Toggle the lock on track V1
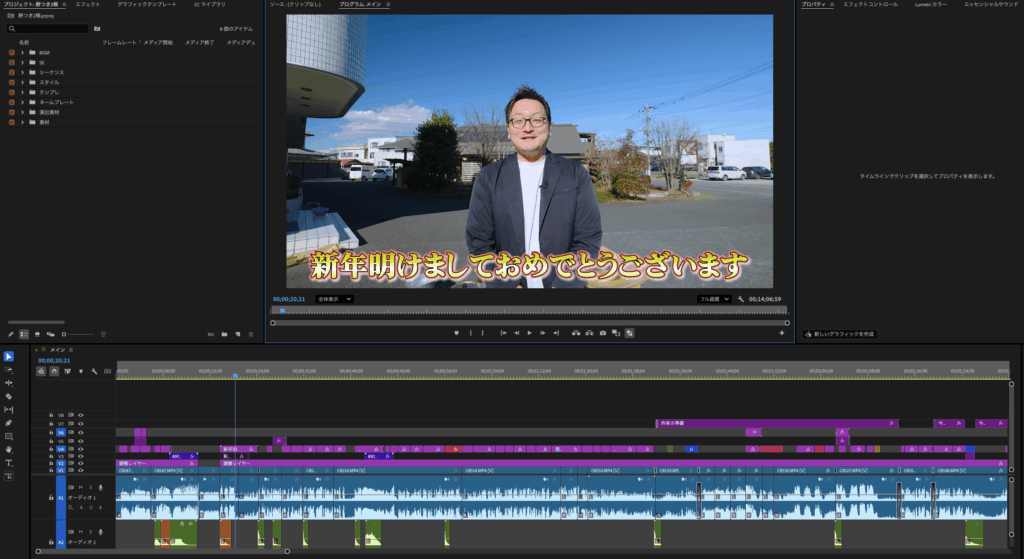The image size is (1024, 559). click(50, 469)
